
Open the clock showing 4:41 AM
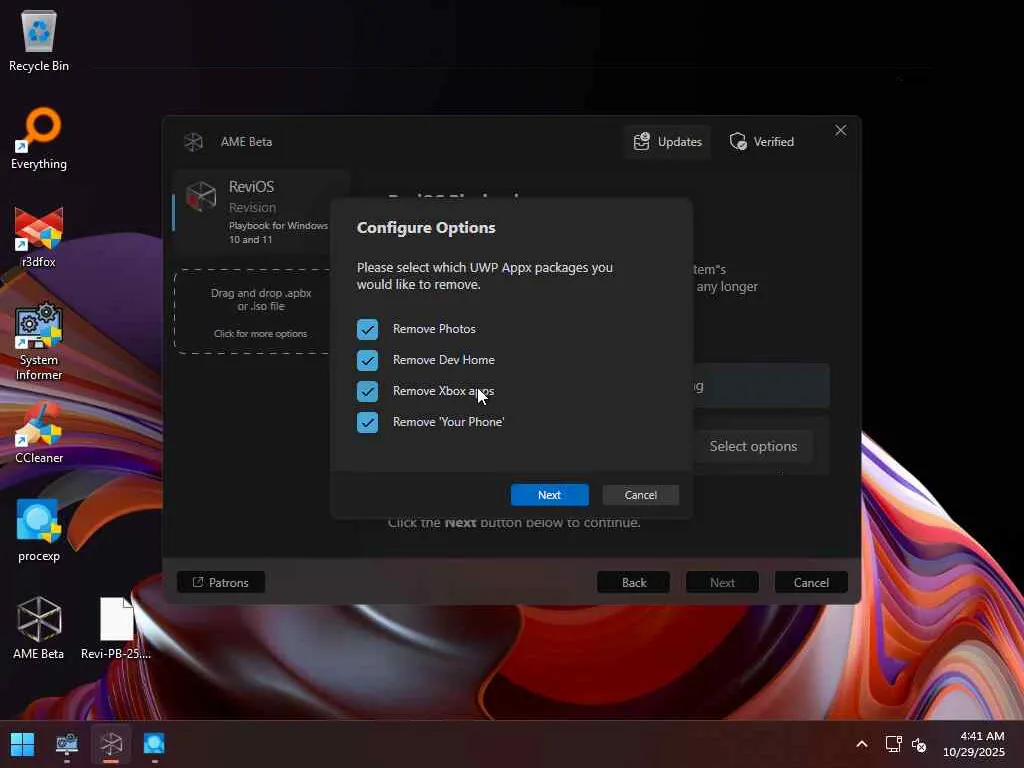(x=974, y=744)
